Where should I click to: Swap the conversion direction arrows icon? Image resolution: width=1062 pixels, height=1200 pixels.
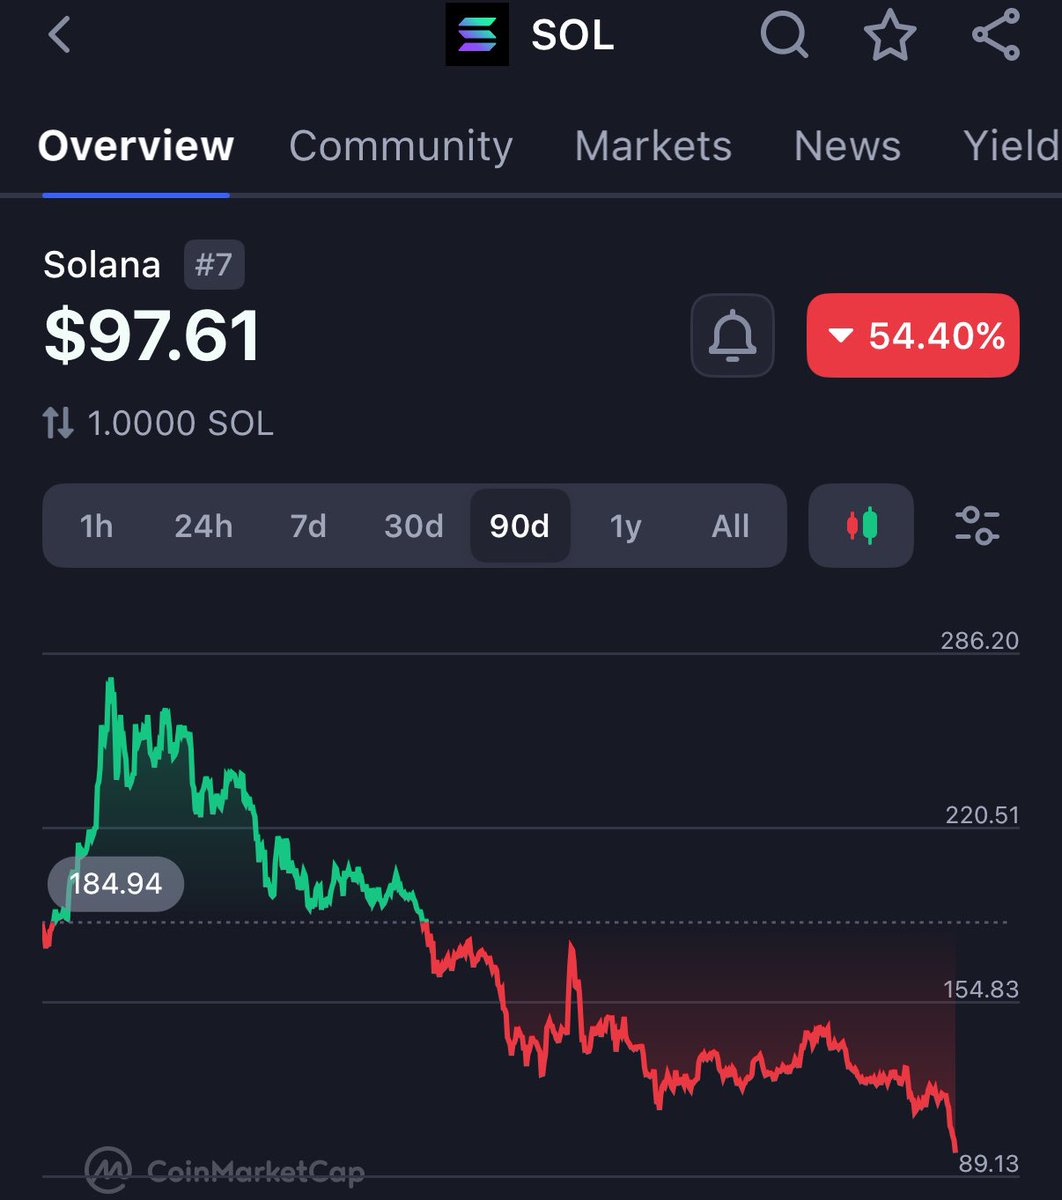coord(58,423)
